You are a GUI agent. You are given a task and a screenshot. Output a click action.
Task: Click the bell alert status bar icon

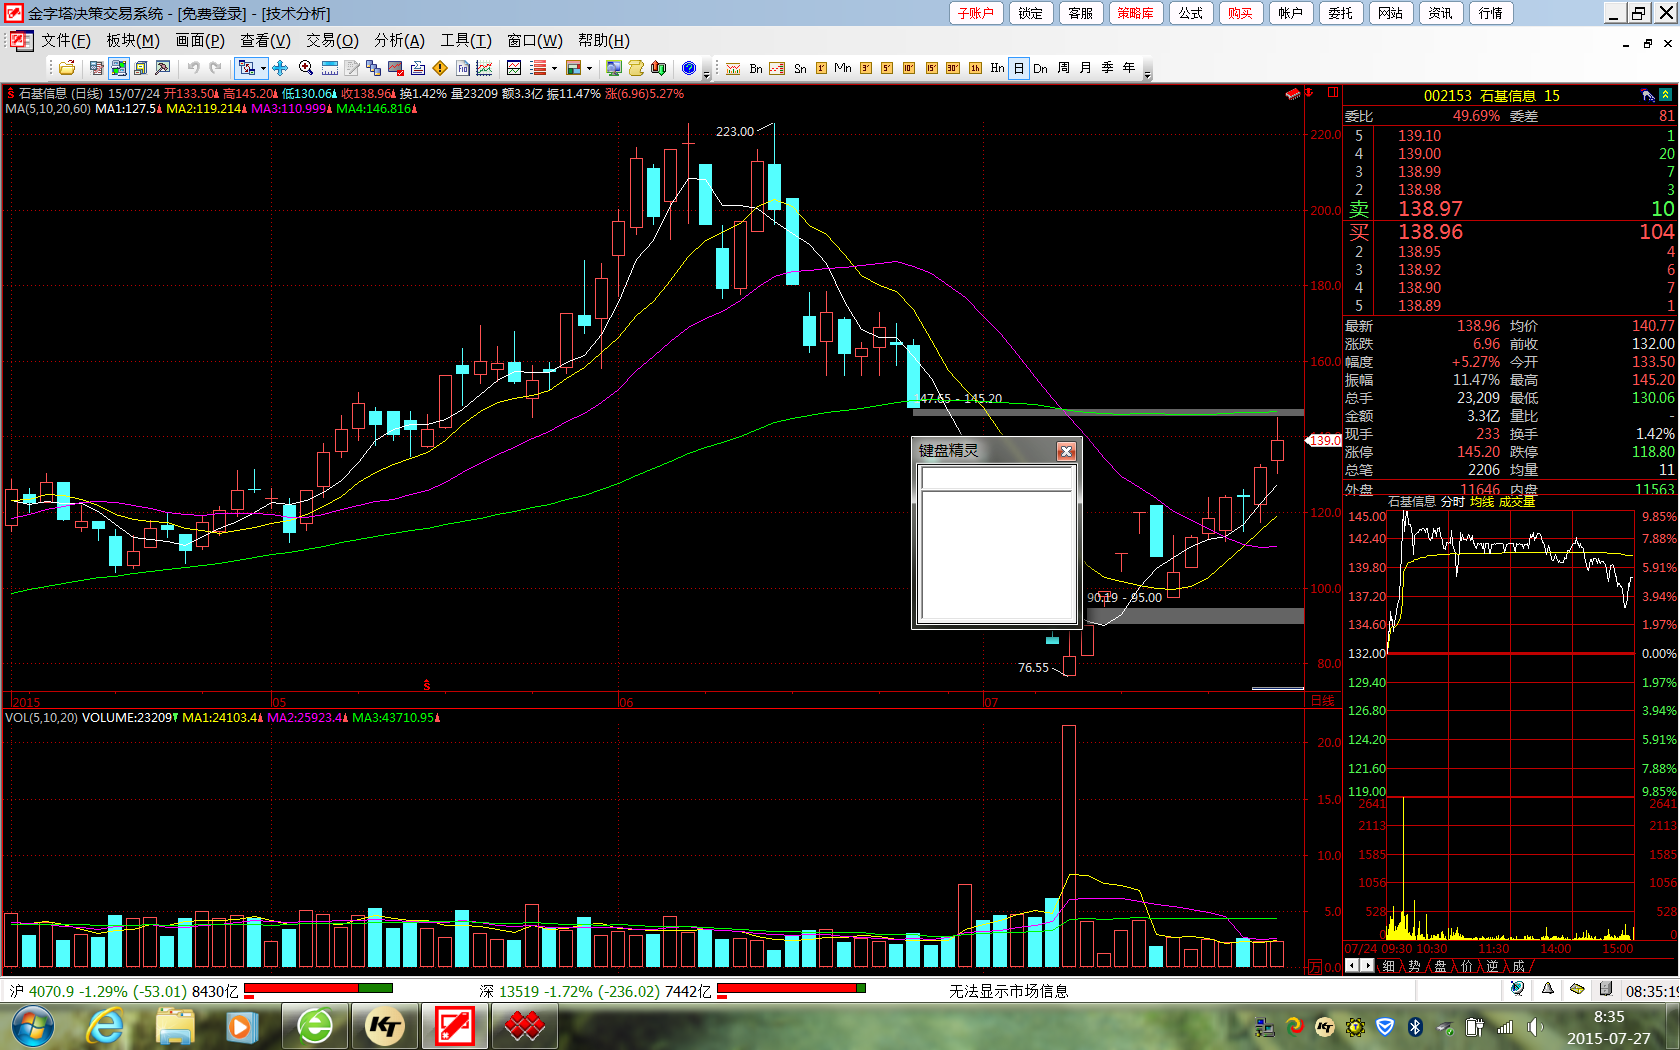coord(1548,989)
